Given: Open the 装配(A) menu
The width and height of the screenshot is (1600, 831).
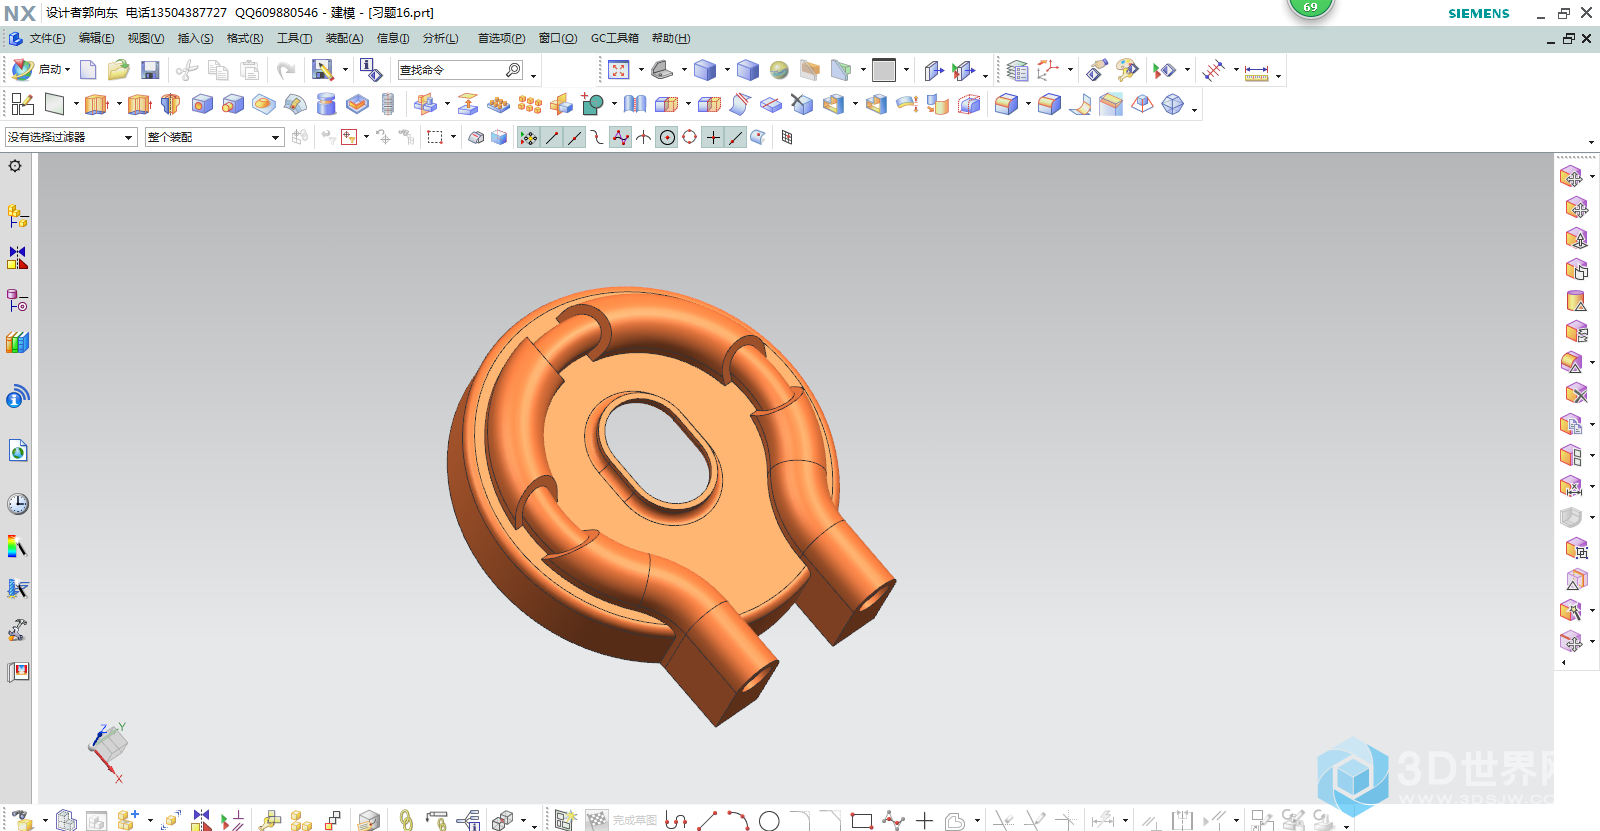Looking at the screenshot, I should coord(344,38).
